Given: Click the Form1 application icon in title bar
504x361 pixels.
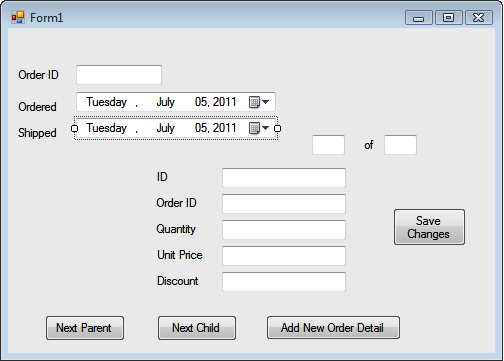Looking at the screenshot, I should (x=18, y=17).
